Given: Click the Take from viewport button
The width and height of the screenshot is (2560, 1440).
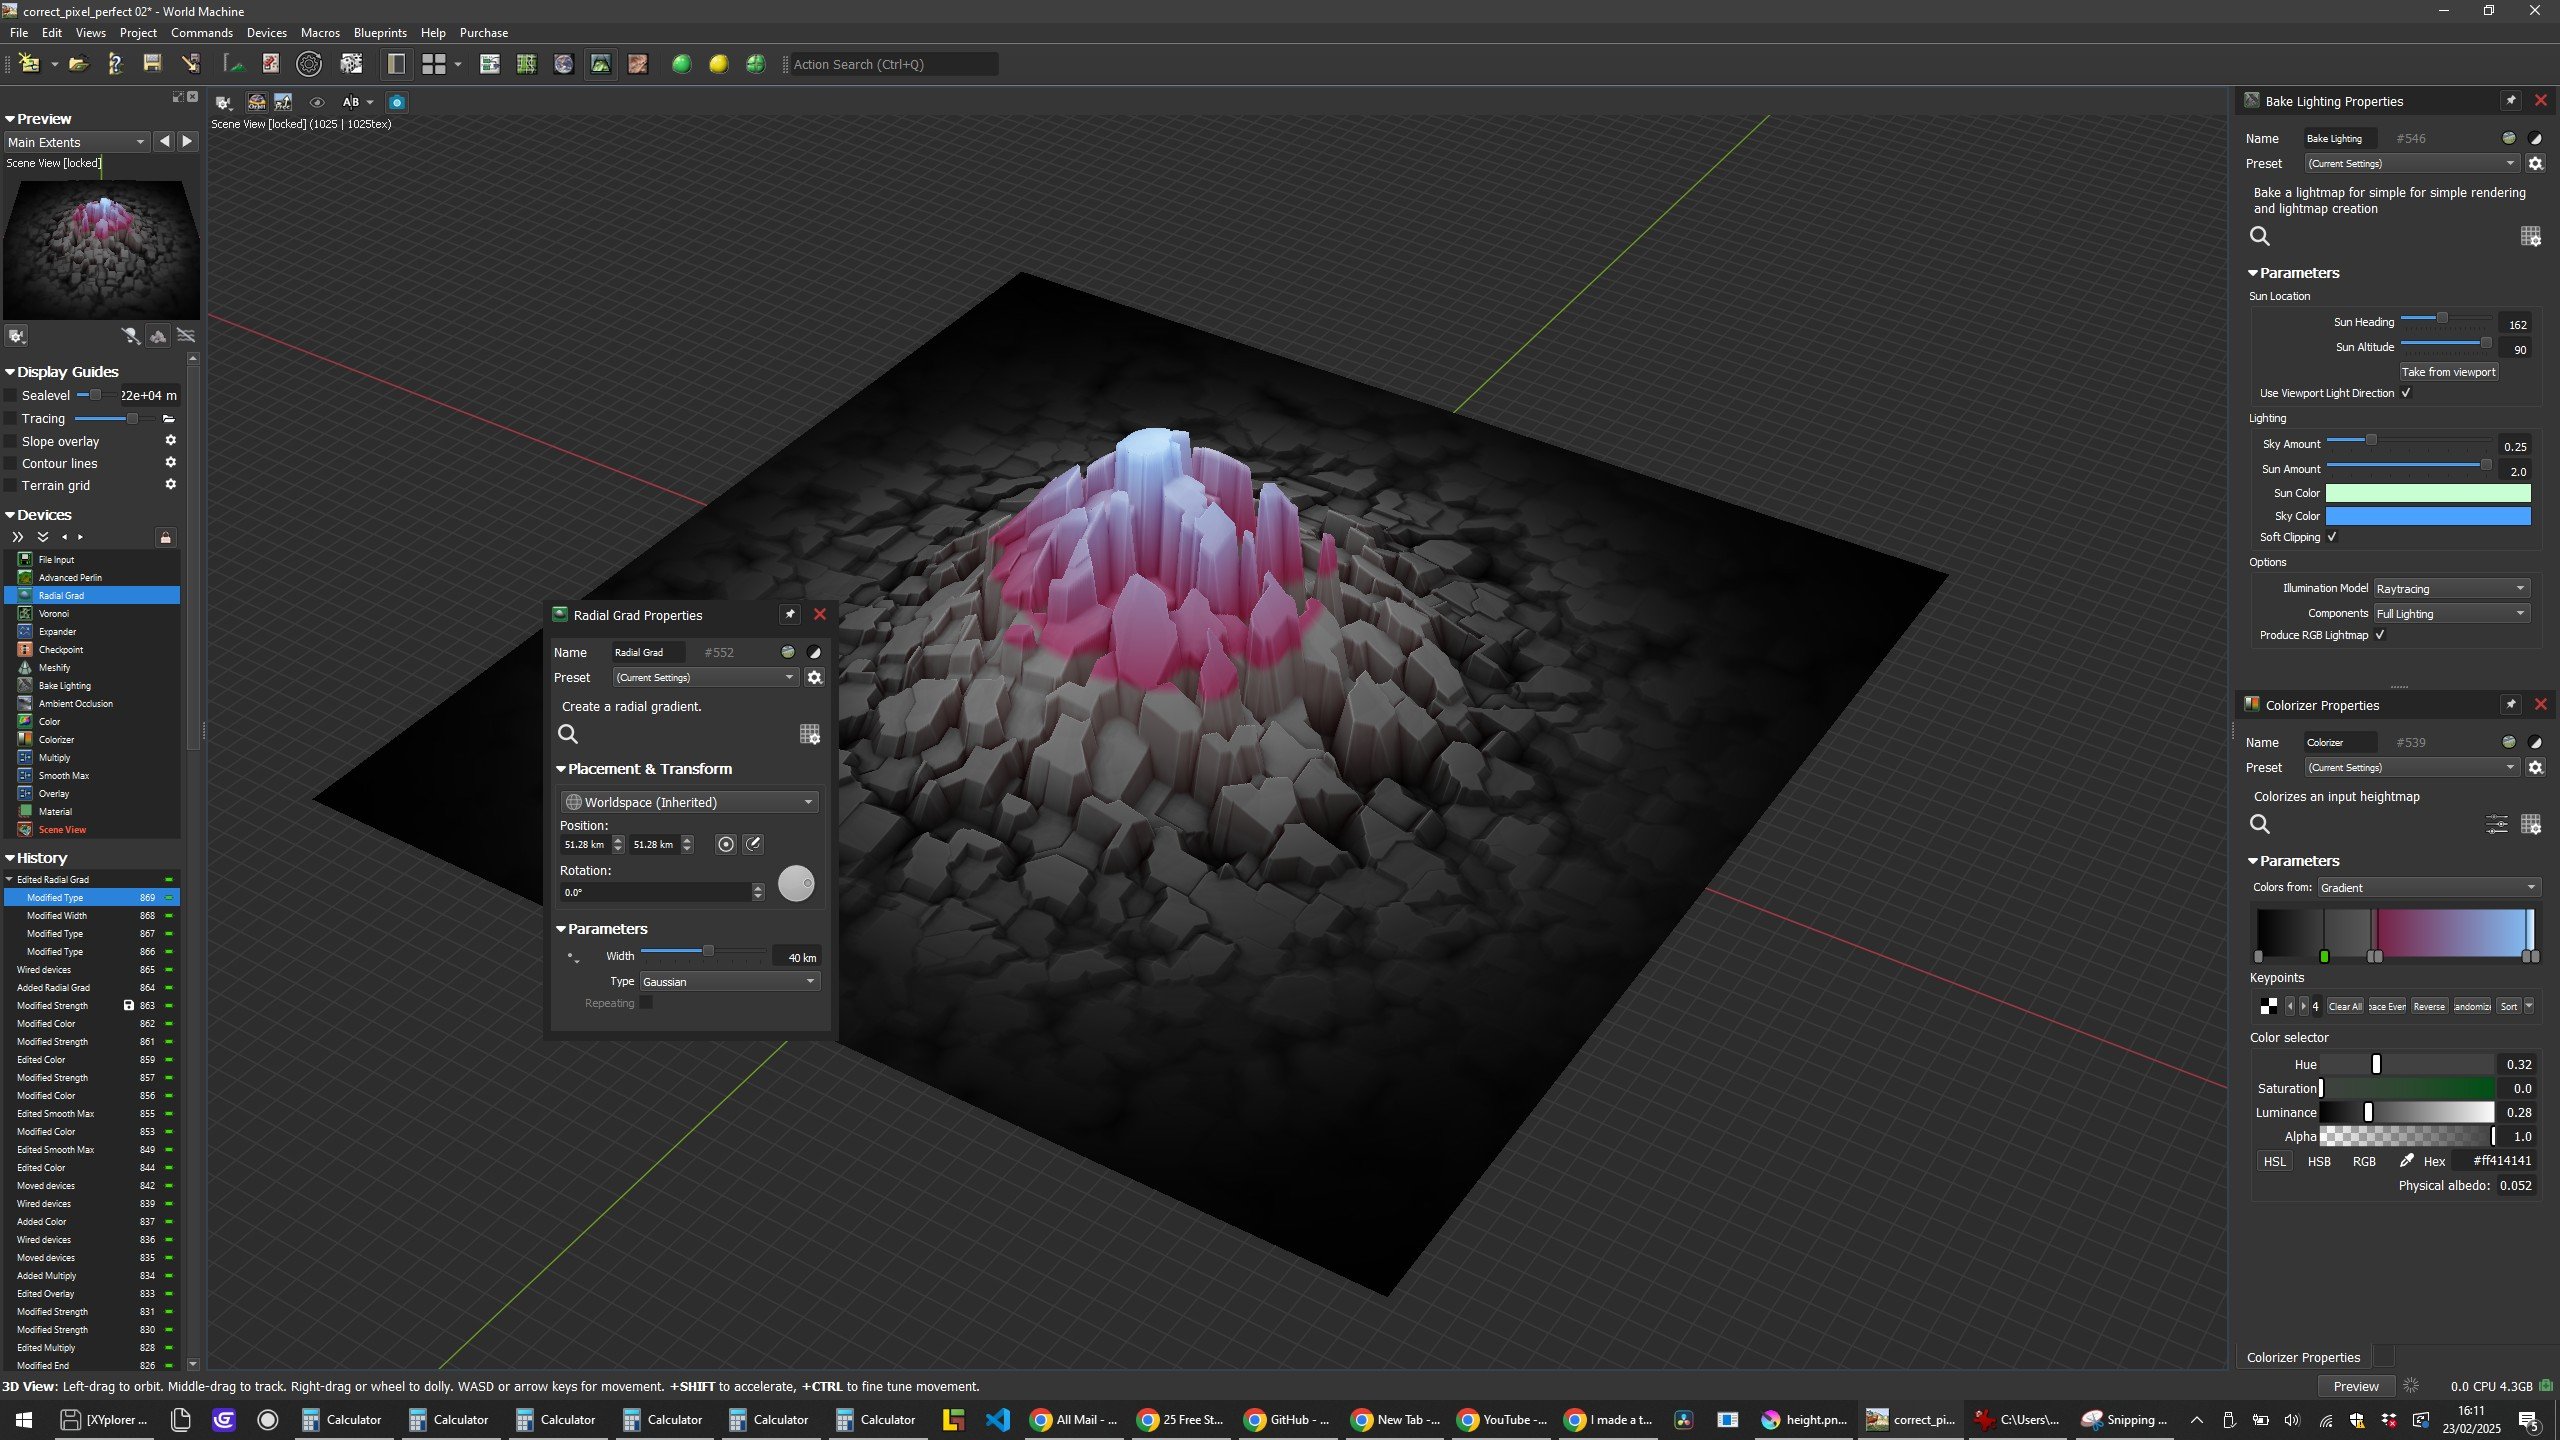Looking at the screenshot, I should tap(2448, 371).
